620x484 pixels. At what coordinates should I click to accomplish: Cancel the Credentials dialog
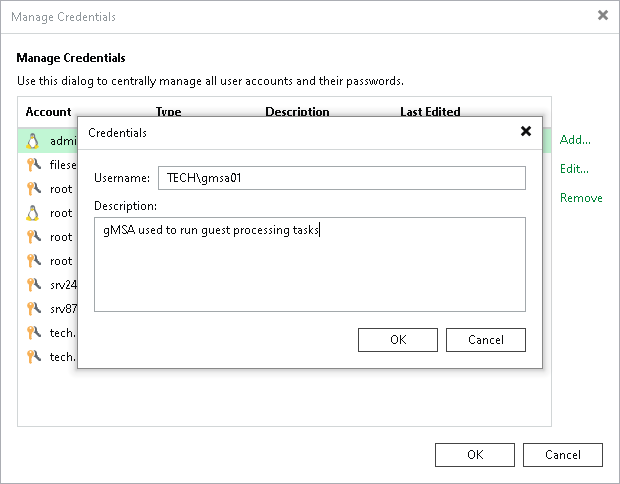(486, 340)
